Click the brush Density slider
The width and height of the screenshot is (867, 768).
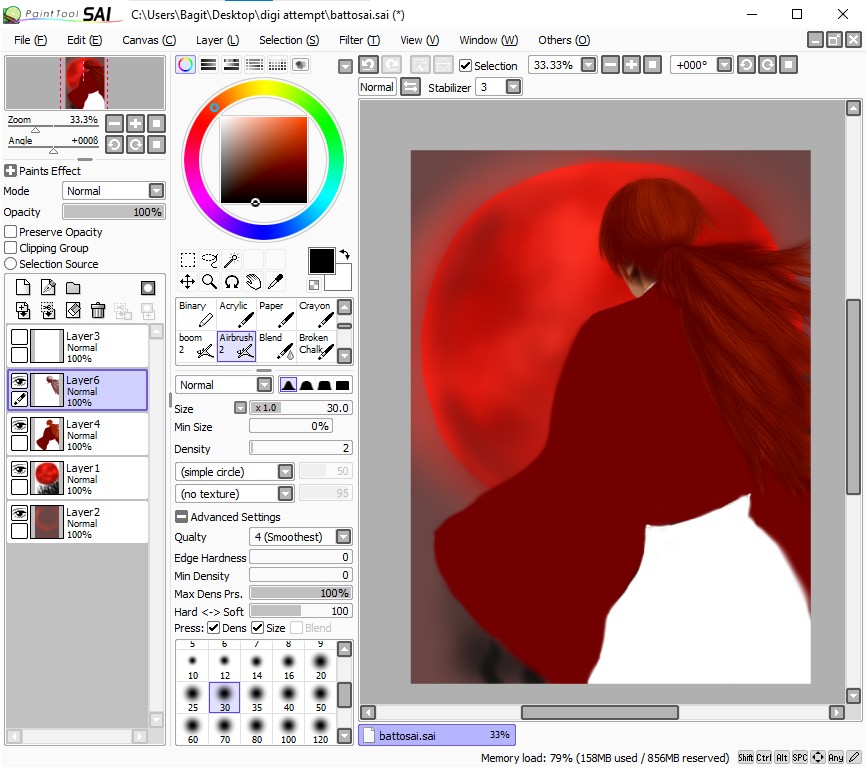[301, 448]
